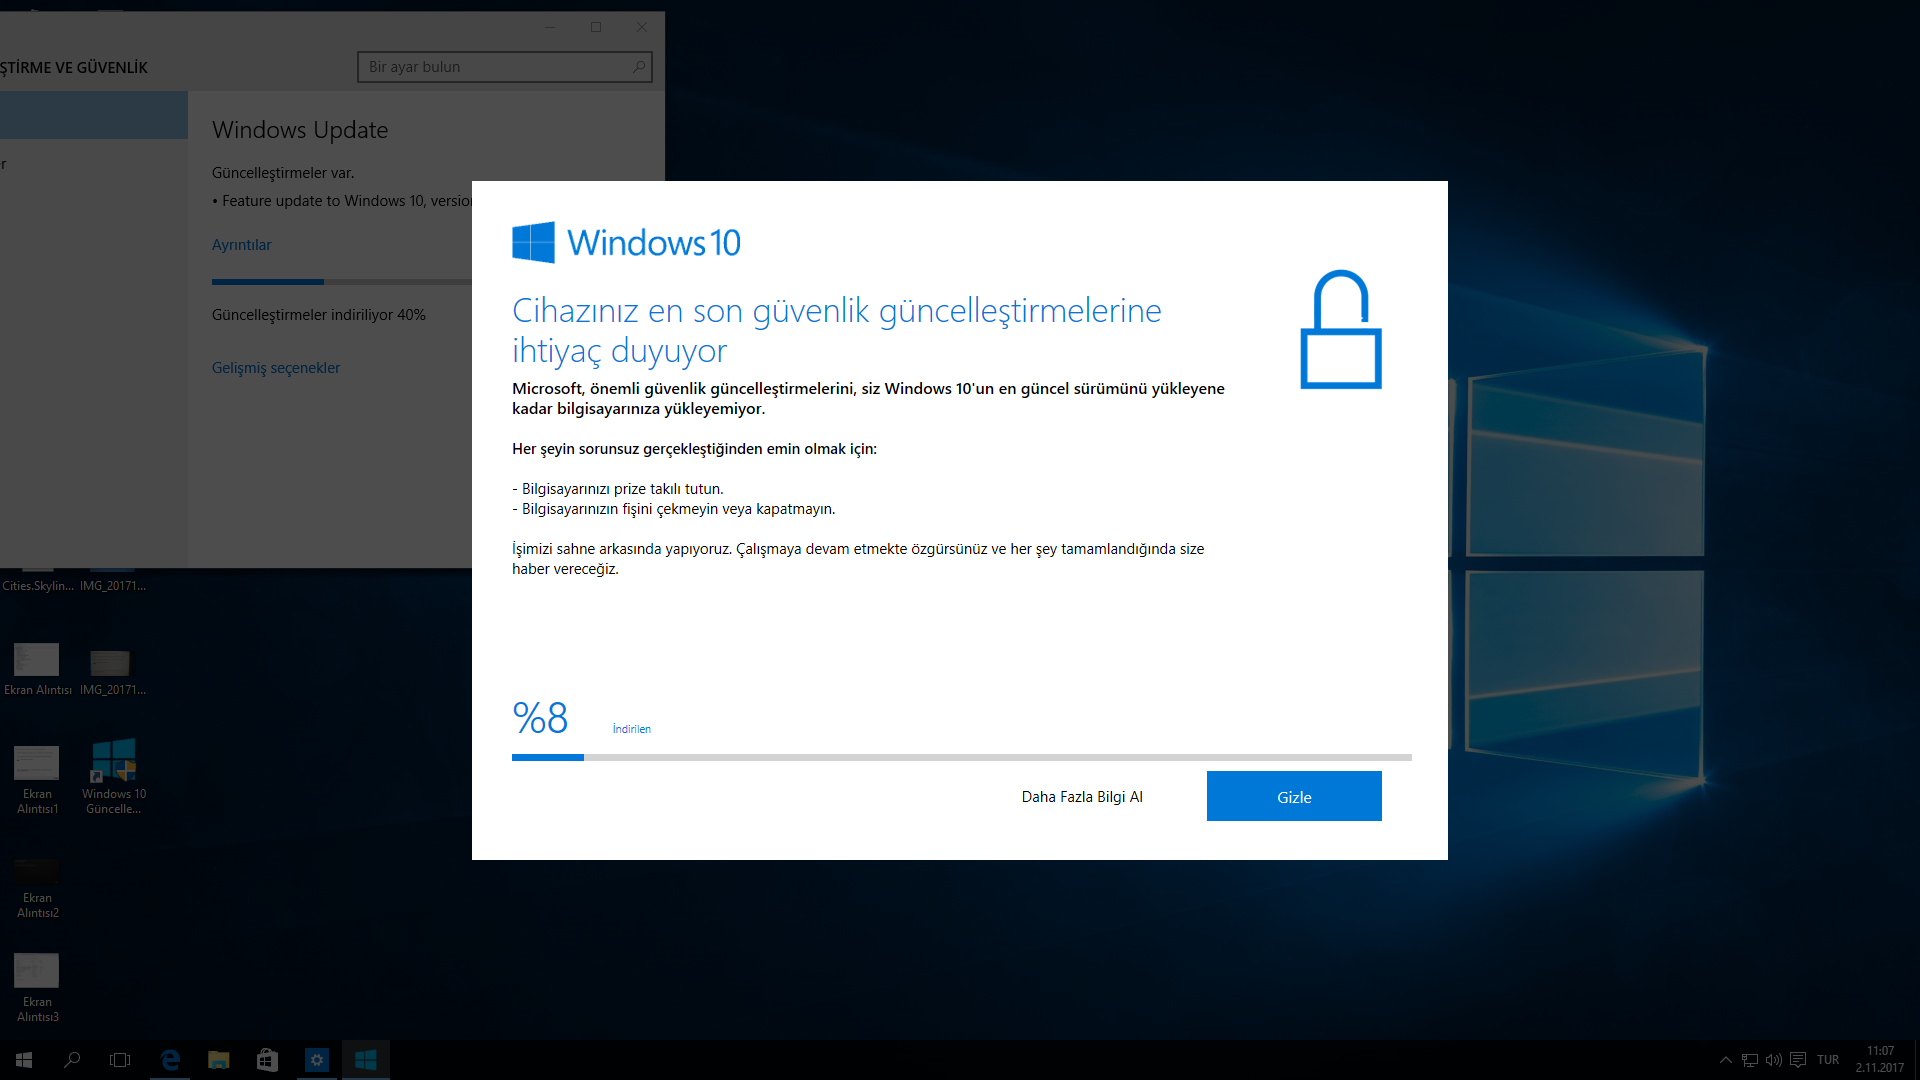Maximize the Settings window
The image size is (1920, 1080).
(596, 27)
